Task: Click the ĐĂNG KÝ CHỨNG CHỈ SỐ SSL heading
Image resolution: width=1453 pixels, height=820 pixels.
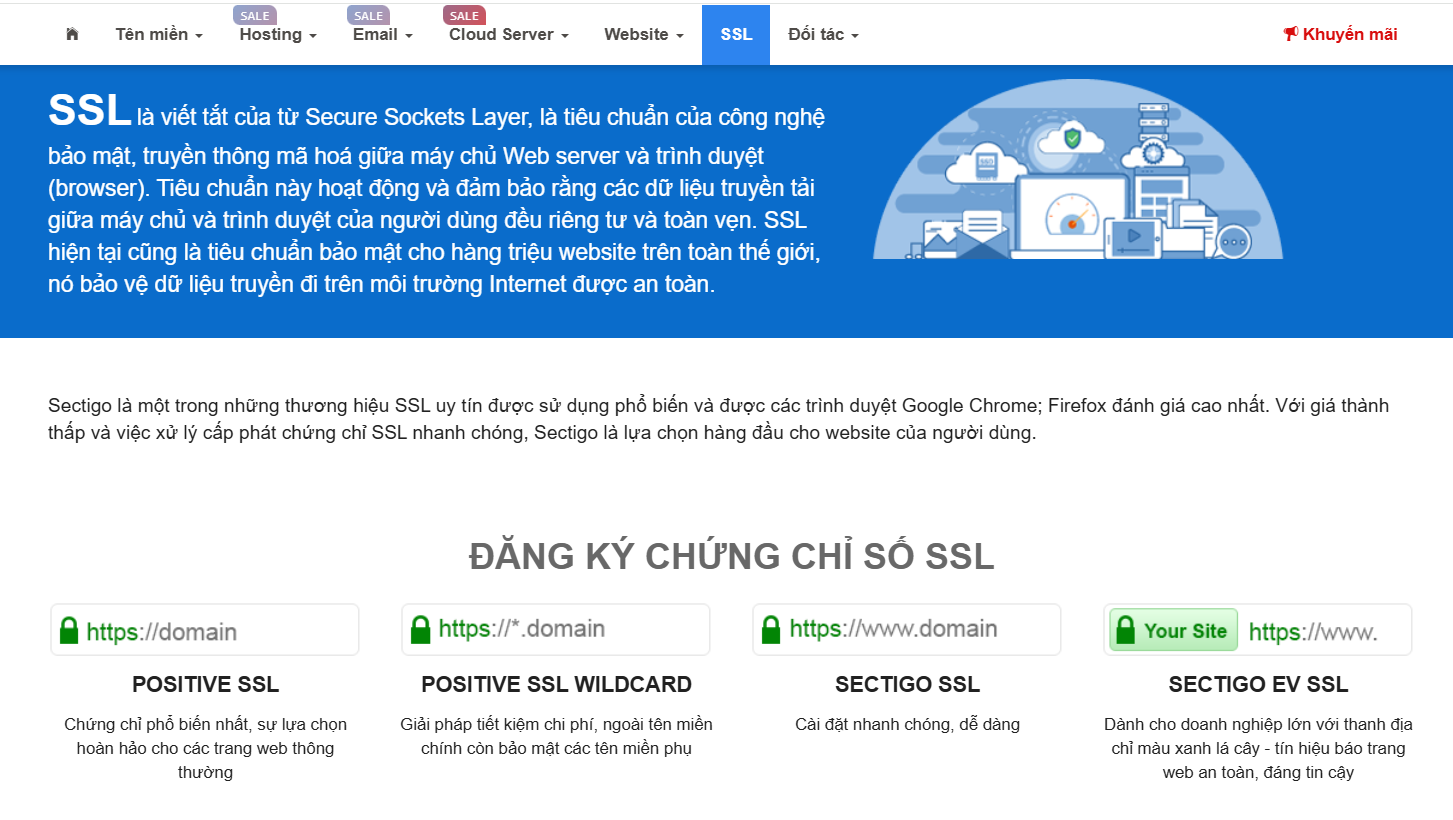Action: click(732, 556)
